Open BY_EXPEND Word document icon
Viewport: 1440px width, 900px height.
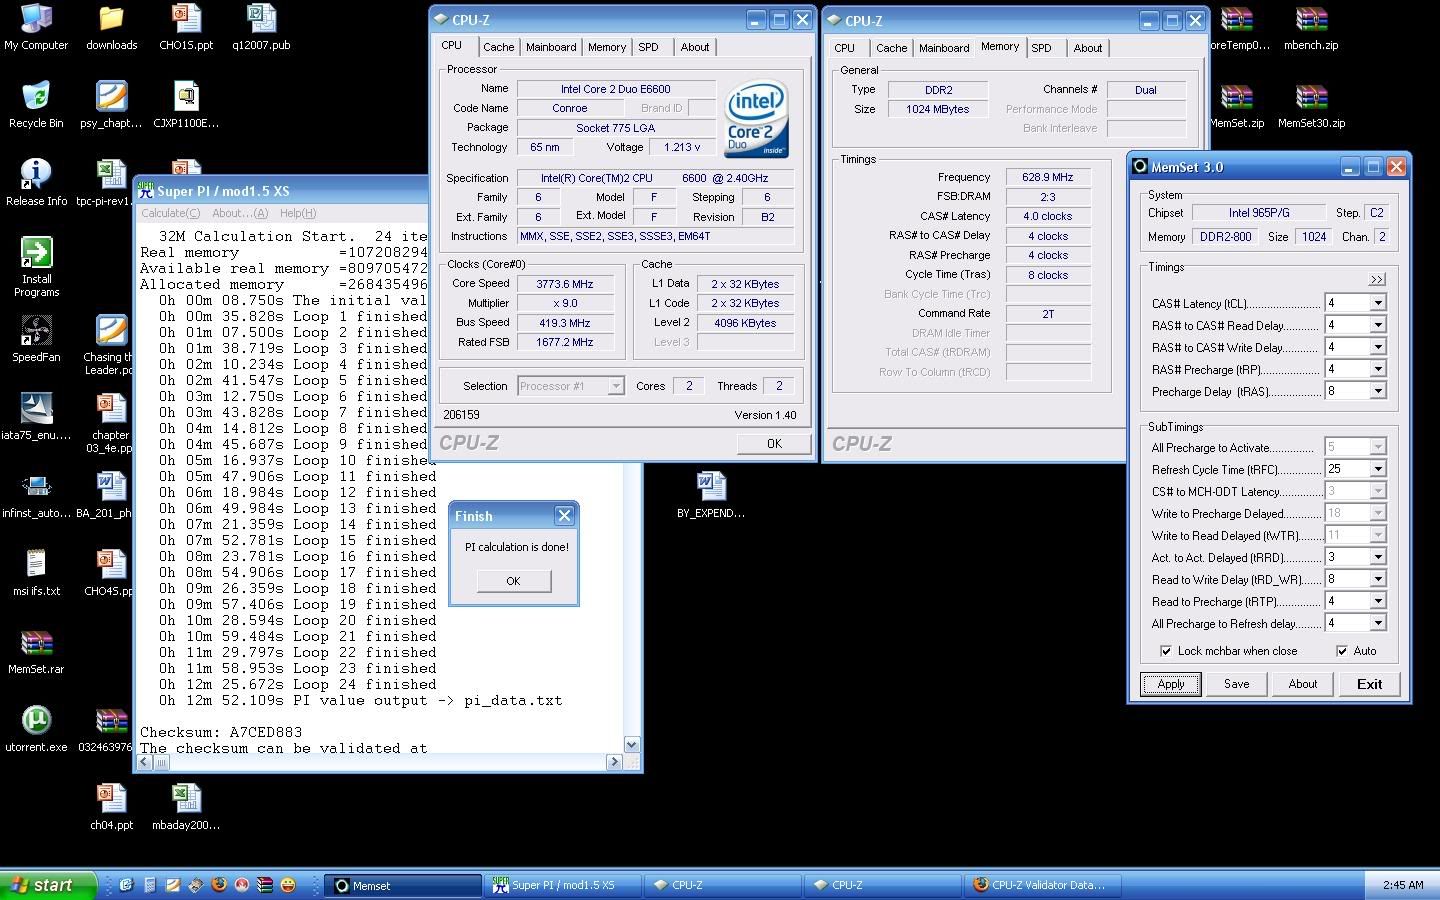coord(711,496)
